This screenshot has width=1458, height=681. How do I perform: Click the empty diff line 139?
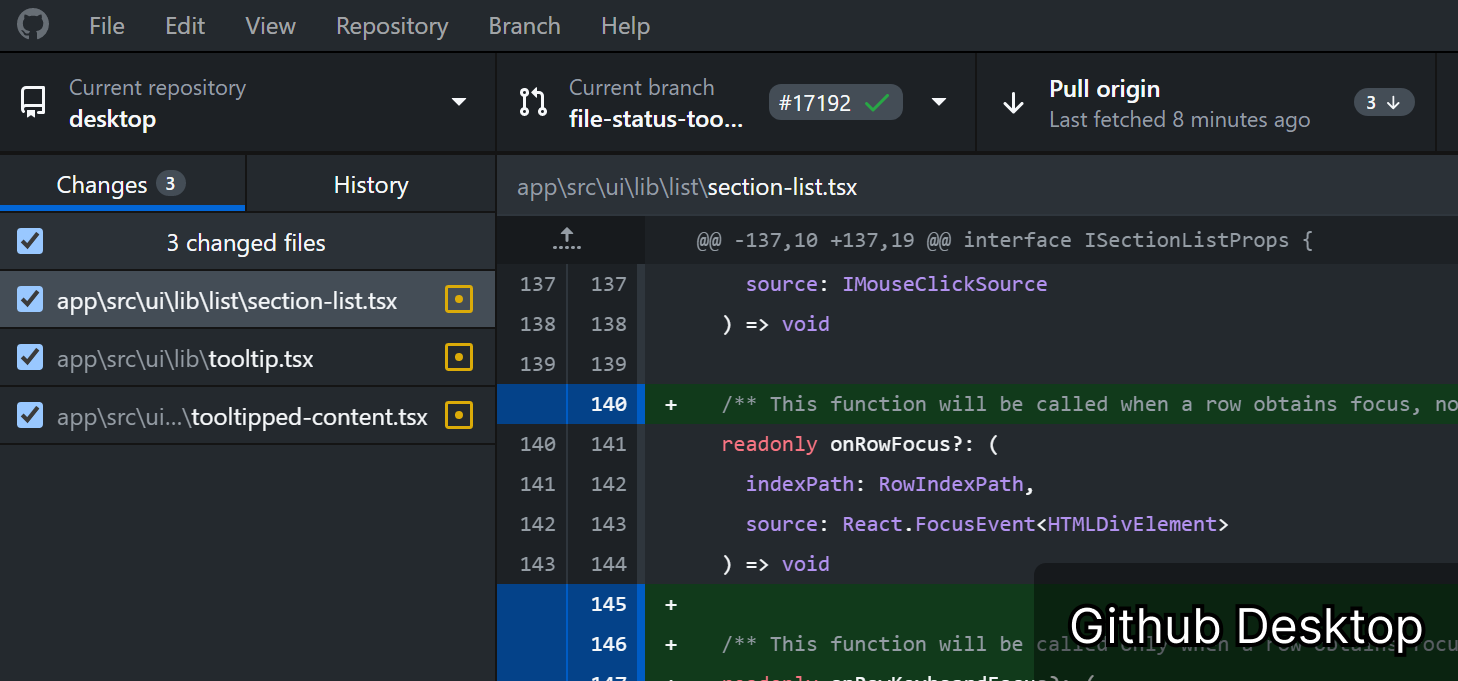coord(1051,364)
